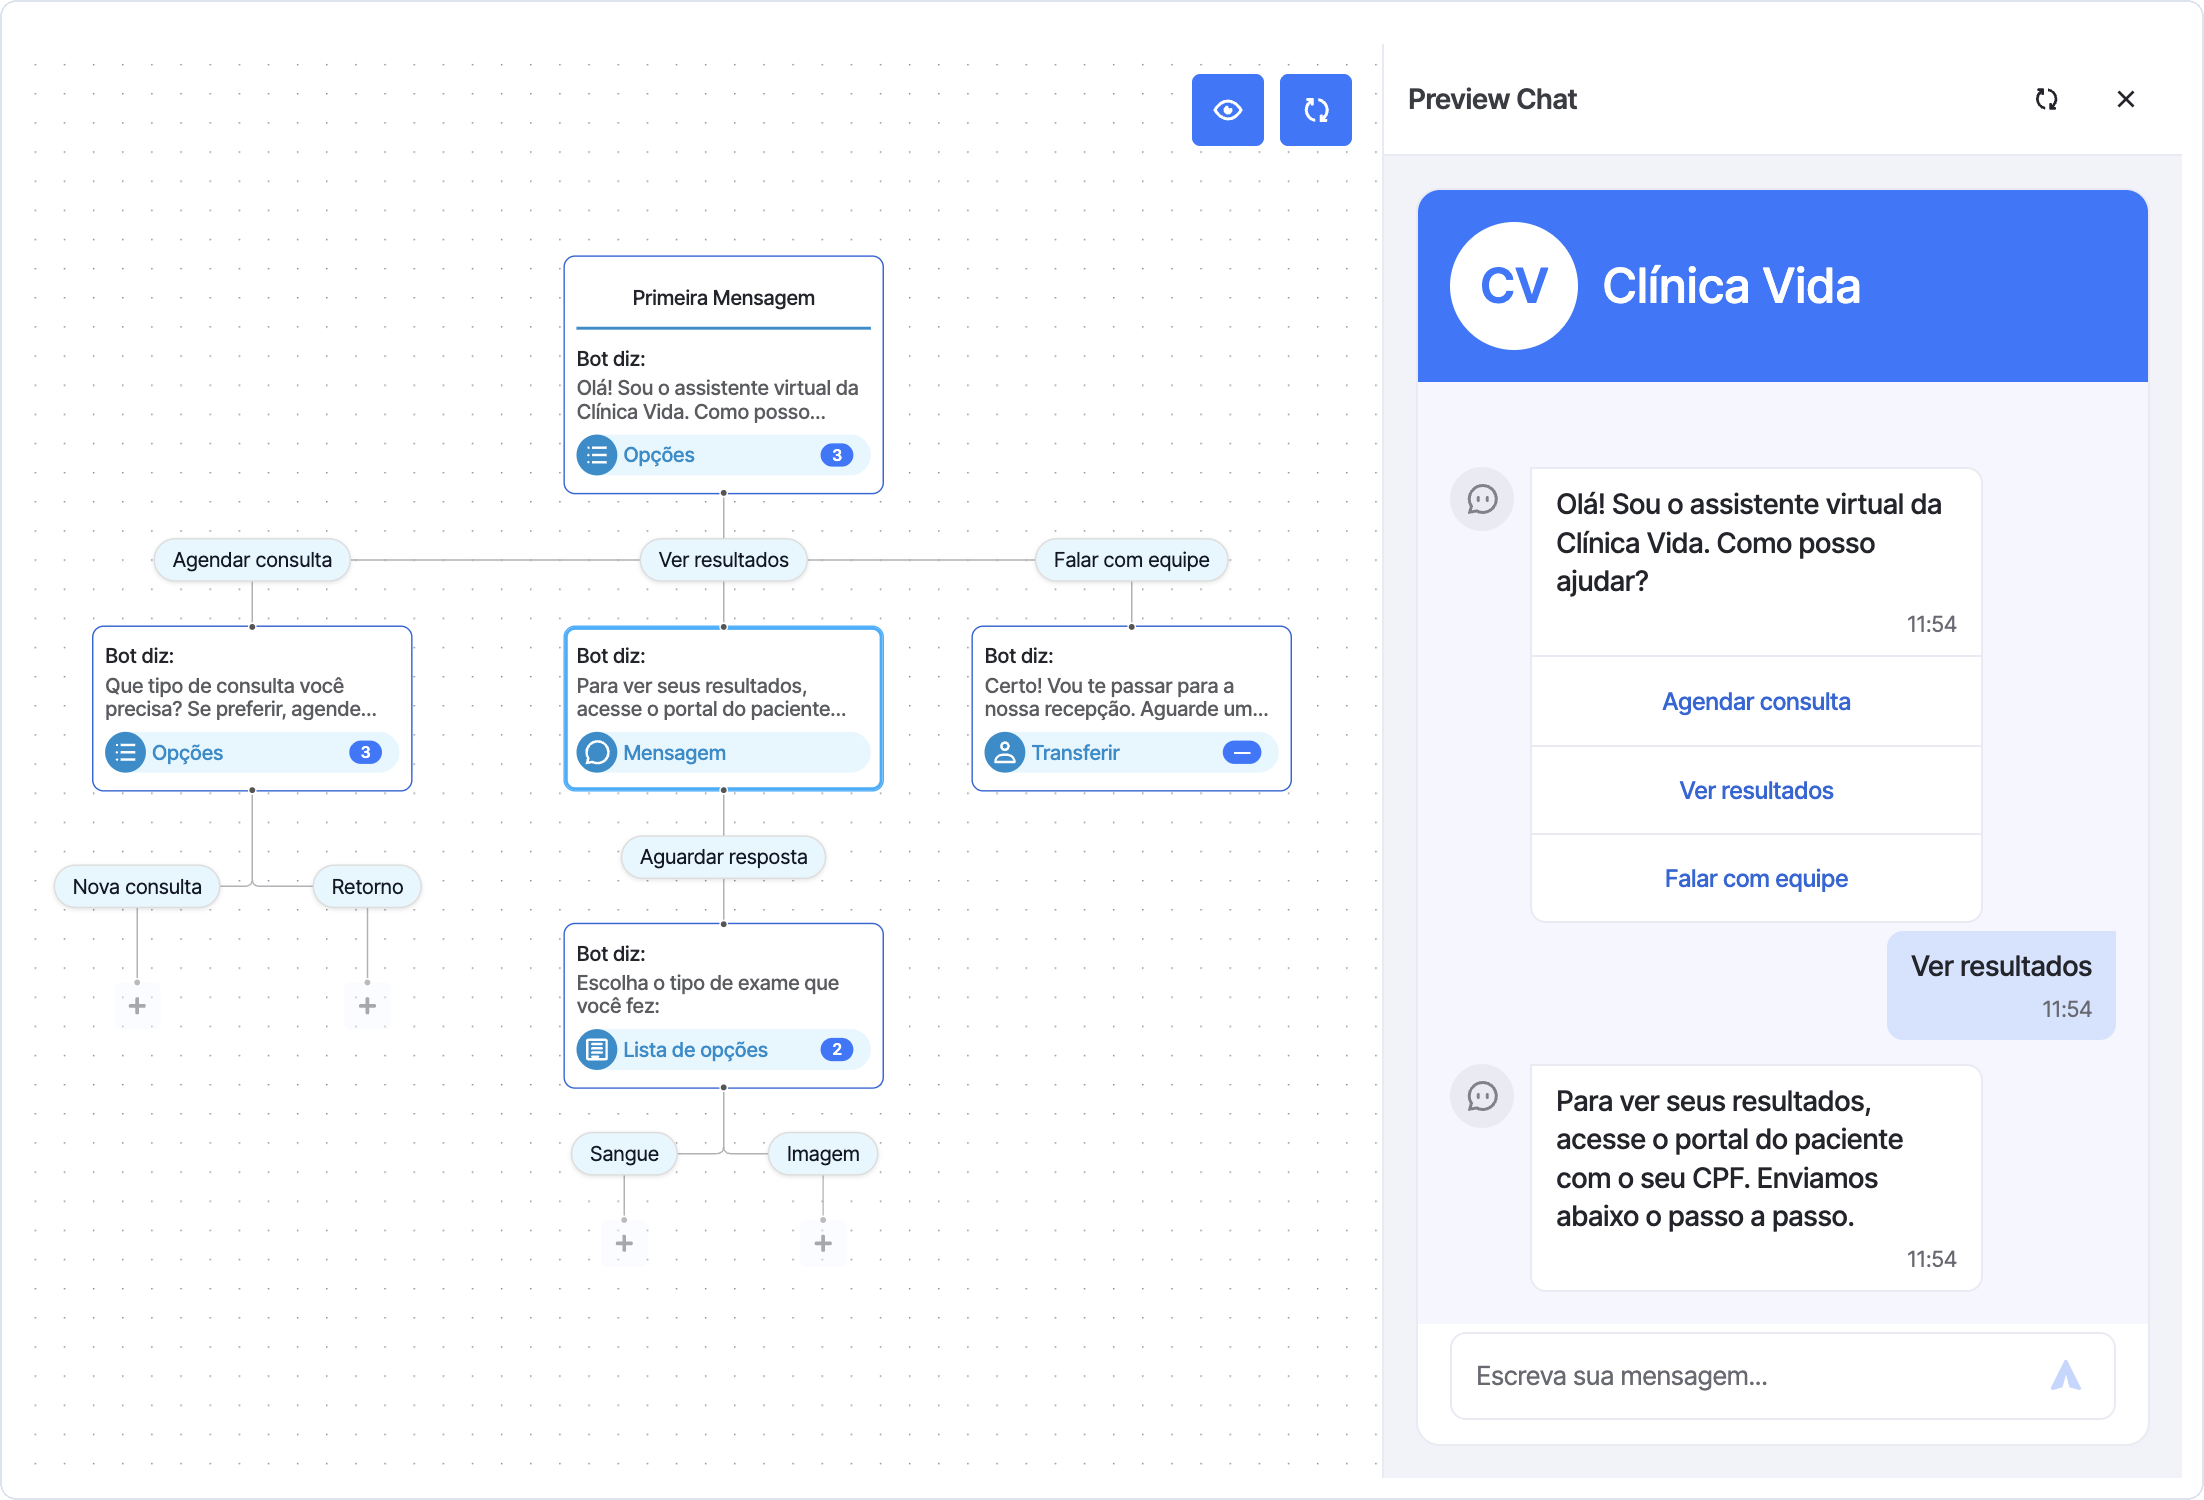Click the minus badge on Transferir

pyautogui.click(x=1242, y=753)
